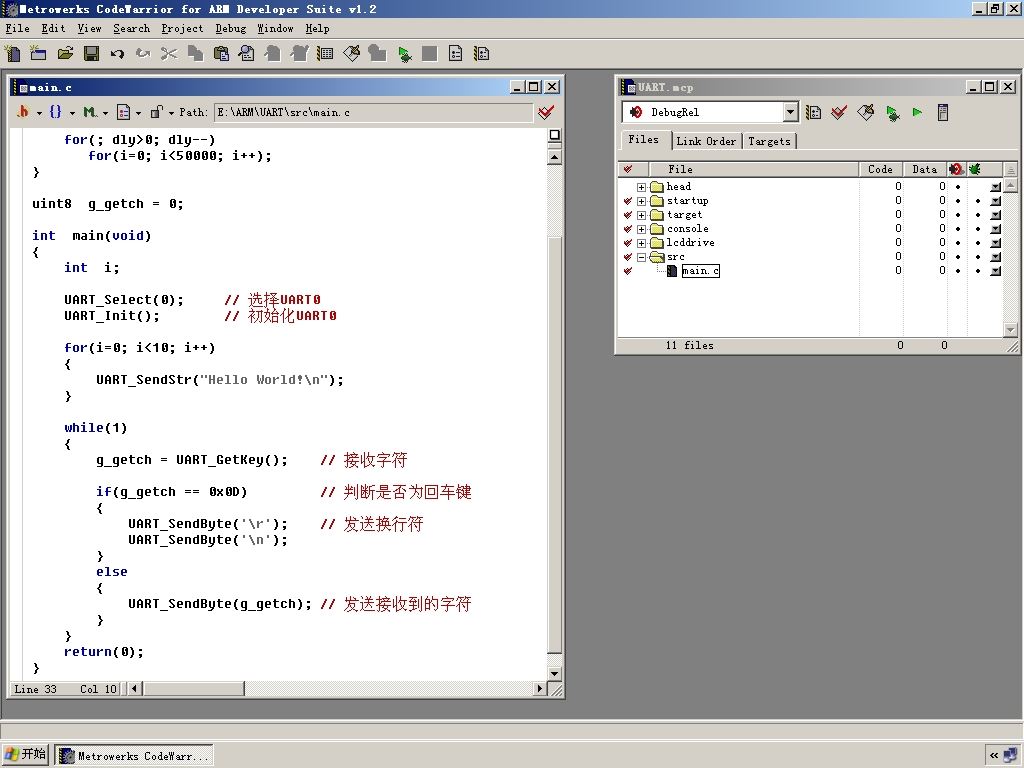Image resolution: width=1024 pixels, height=768 pixels.
Task: Click Make icon in UART.mcp project toolbar
Action: tap(865, 112)
